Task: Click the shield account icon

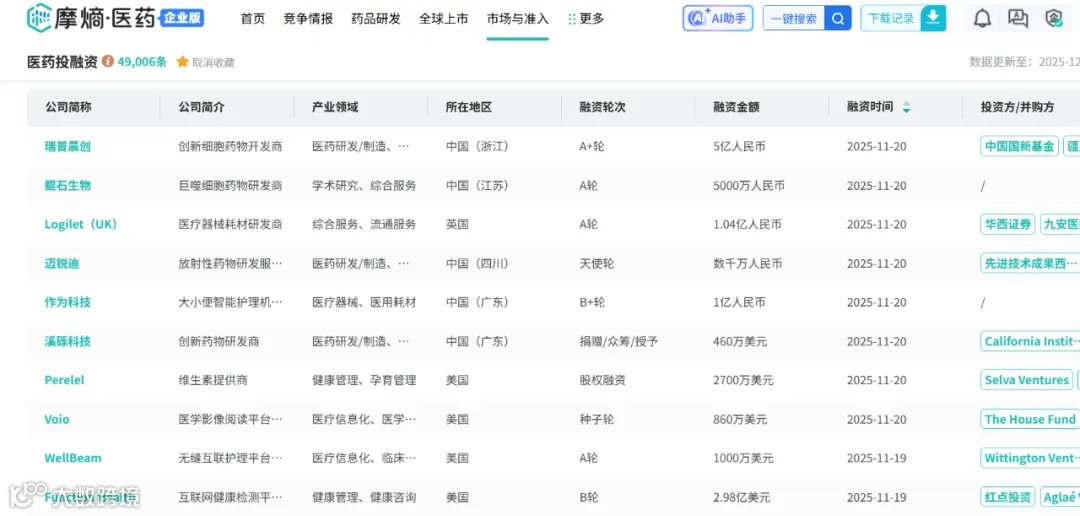Action: (x=1054, y=19)
